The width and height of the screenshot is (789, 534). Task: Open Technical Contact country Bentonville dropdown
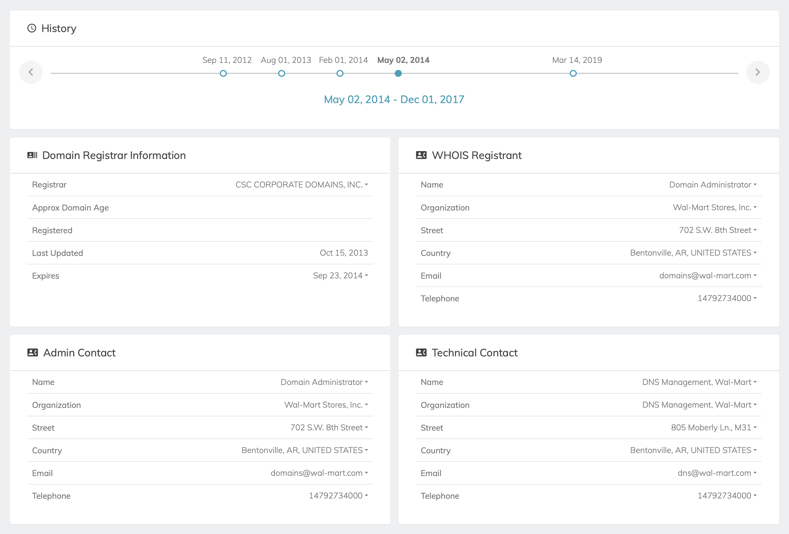coord(693,450)
